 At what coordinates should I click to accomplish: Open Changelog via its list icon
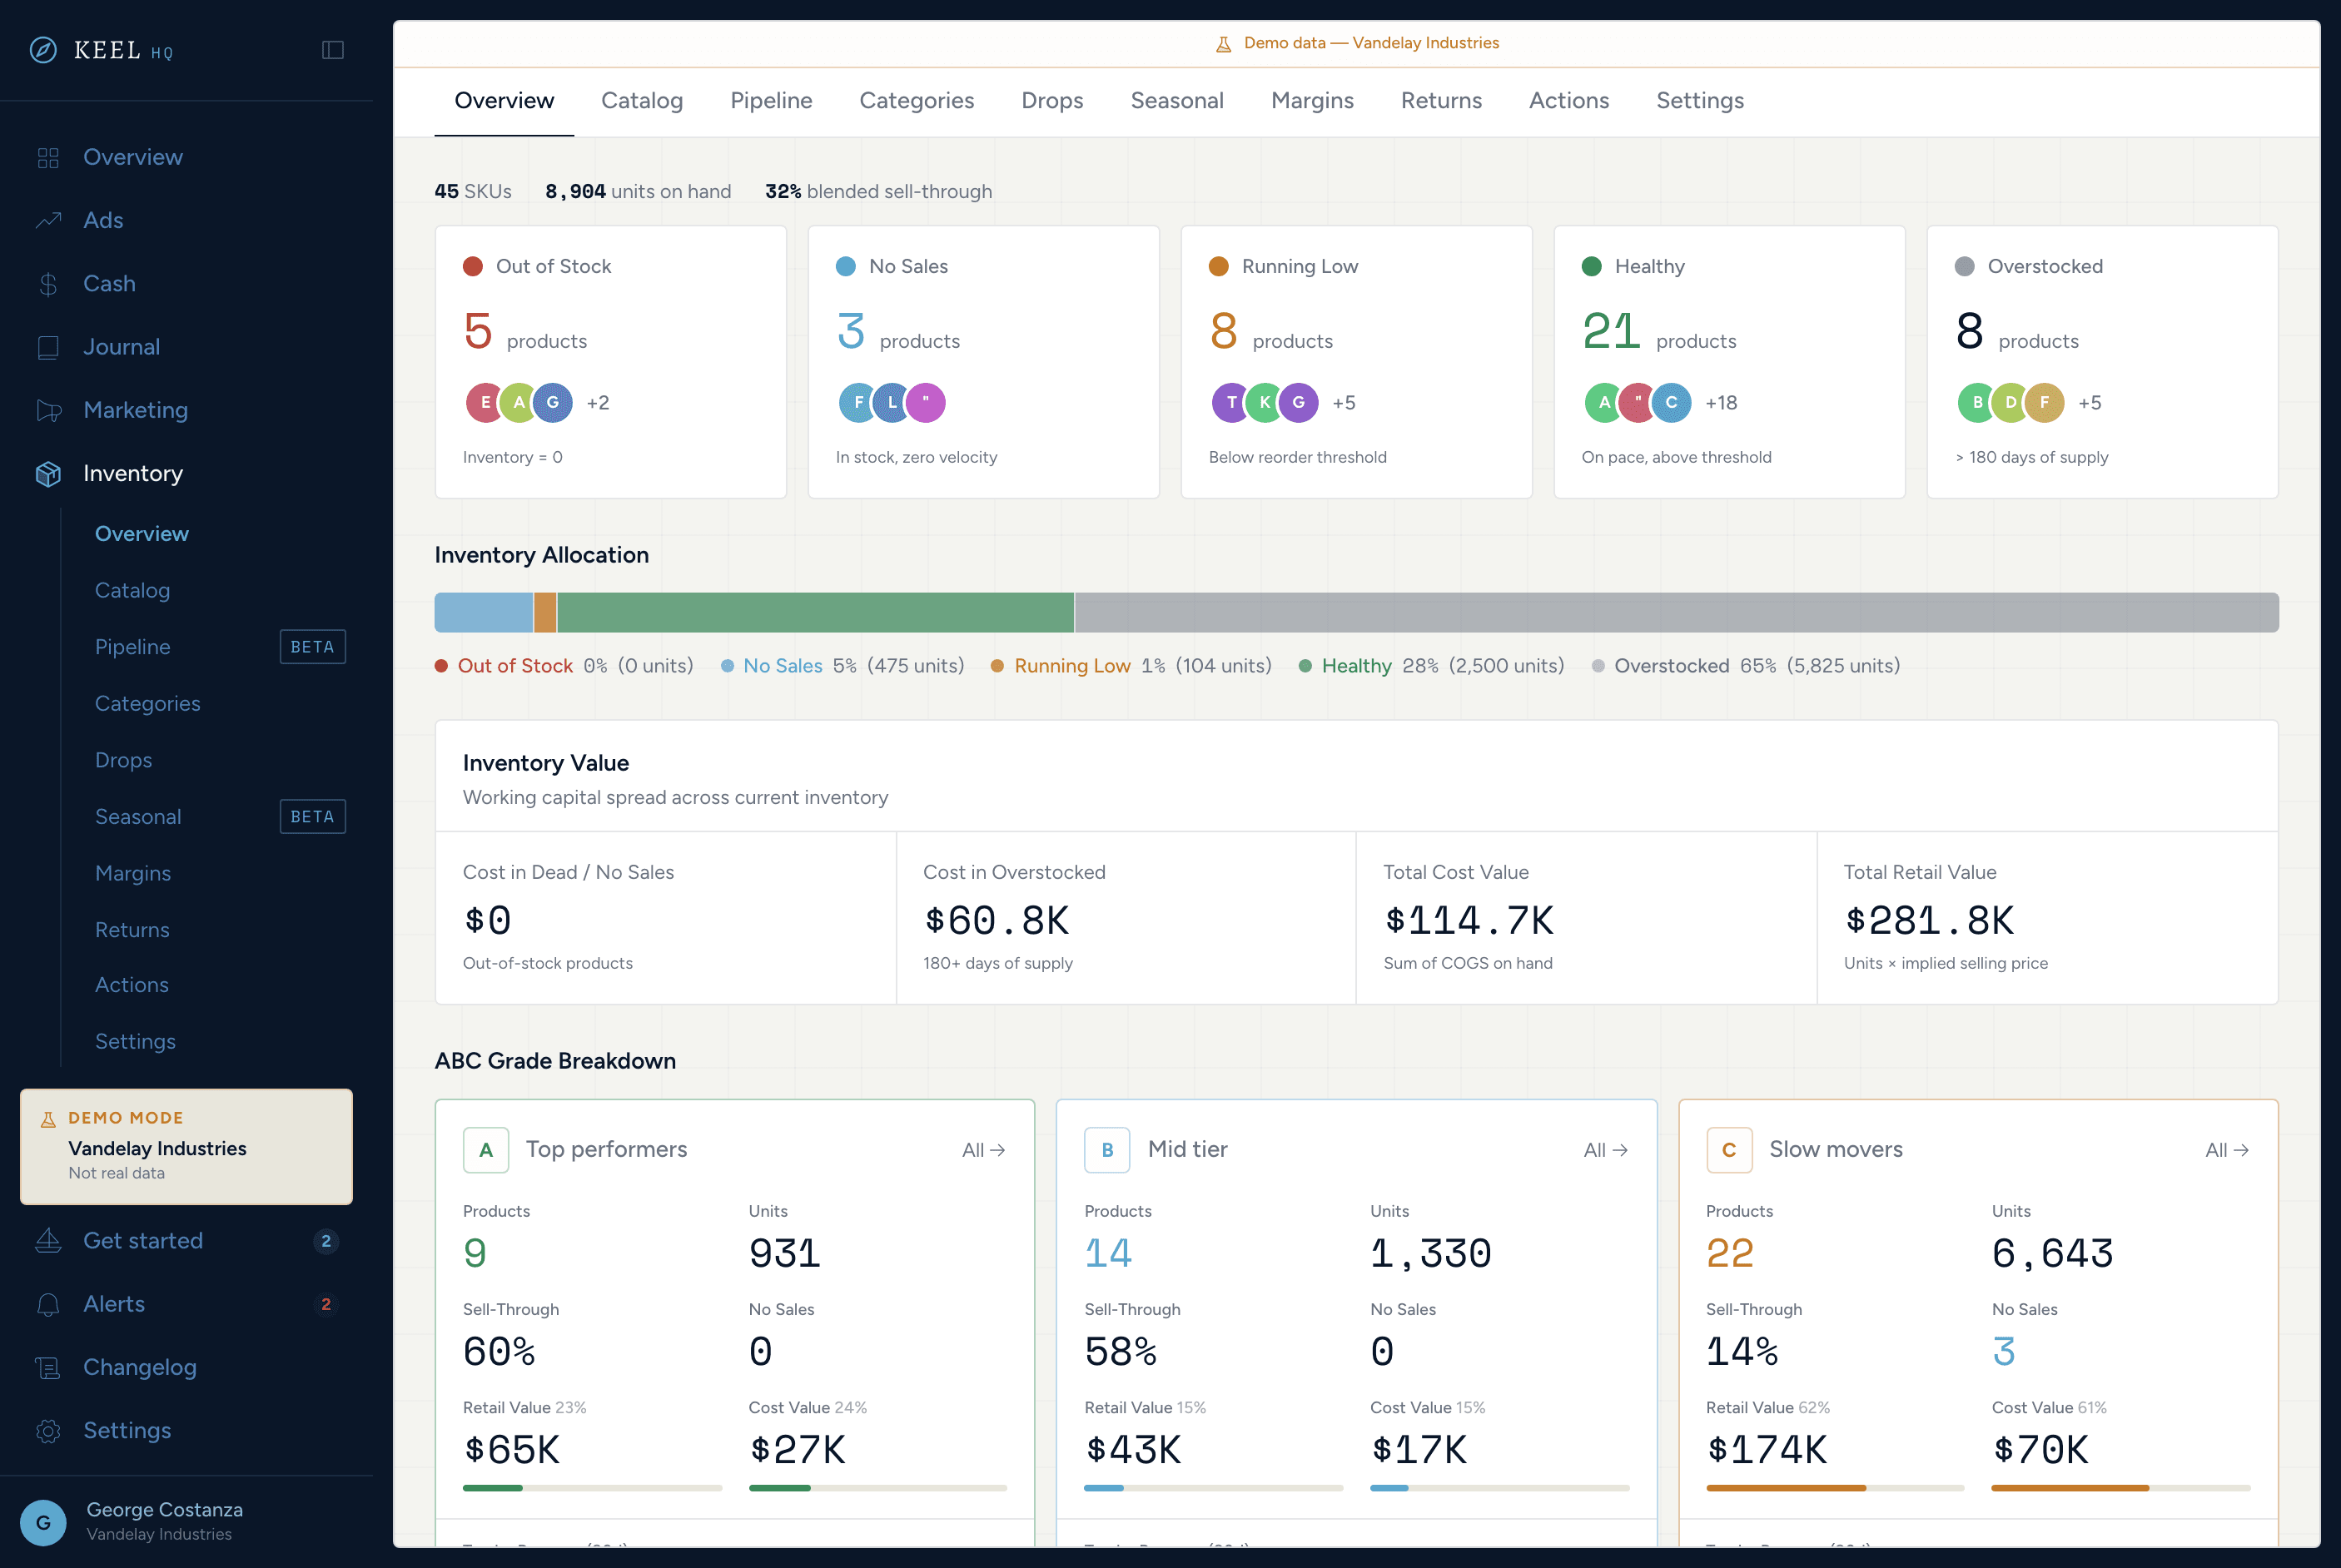pos(48,1367)
